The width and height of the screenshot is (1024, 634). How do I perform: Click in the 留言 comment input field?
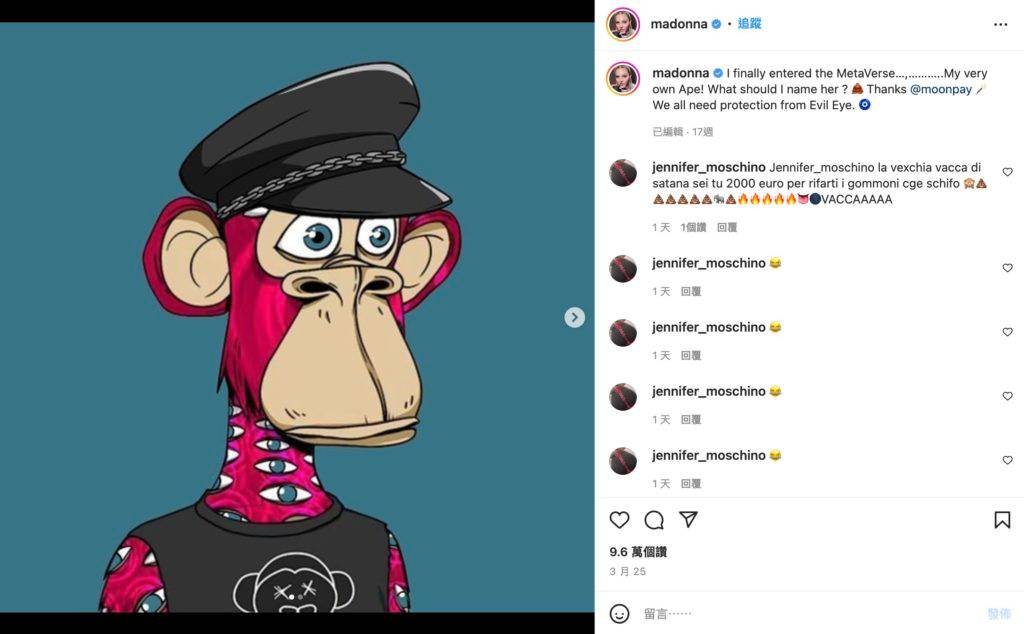point(800,613)
